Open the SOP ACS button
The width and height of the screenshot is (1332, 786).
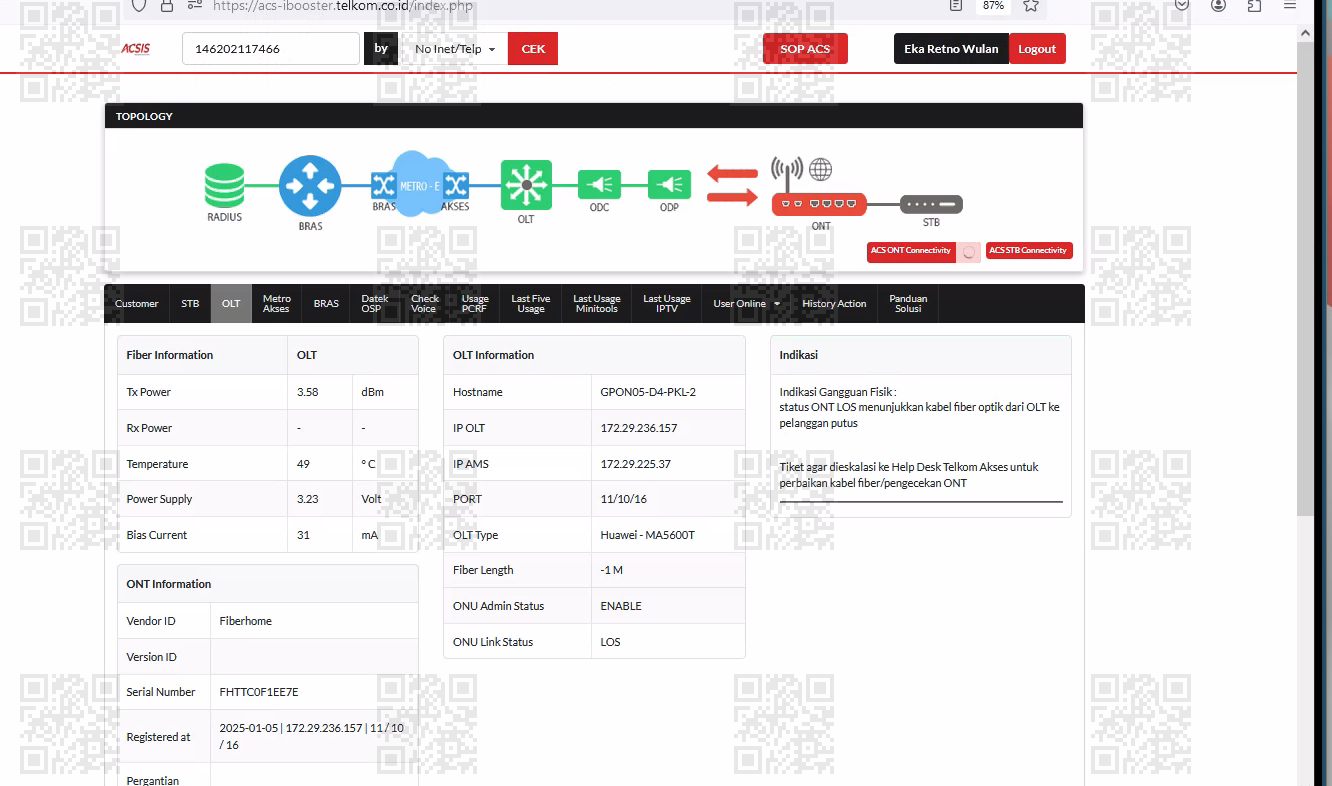[x=805, y=49]
